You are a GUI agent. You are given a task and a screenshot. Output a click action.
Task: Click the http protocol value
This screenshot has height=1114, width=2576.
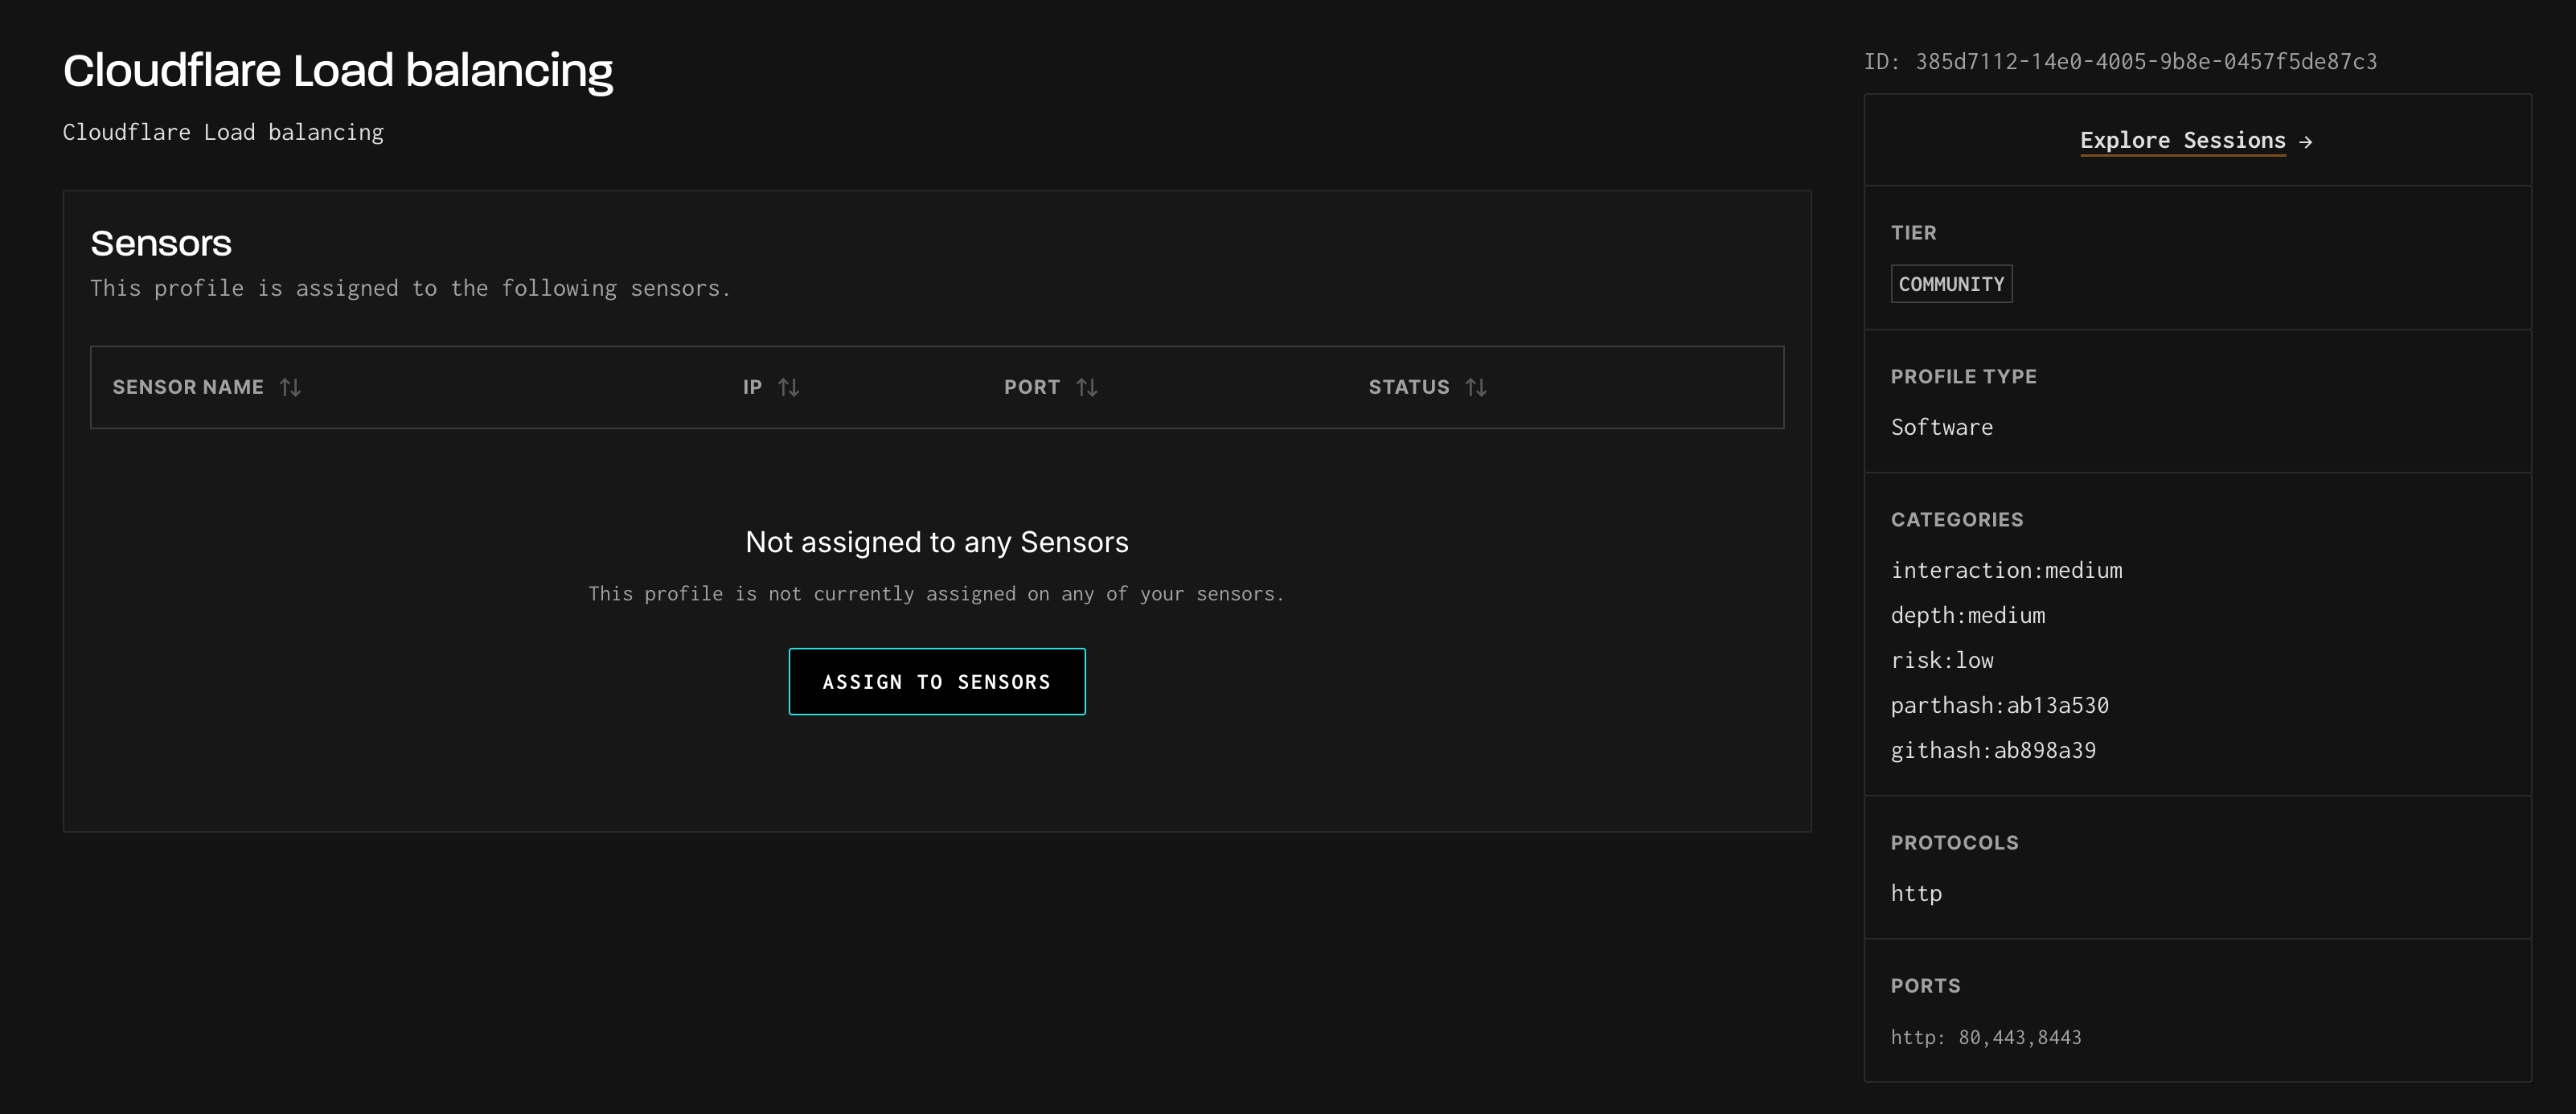[x=1916, y=893]
